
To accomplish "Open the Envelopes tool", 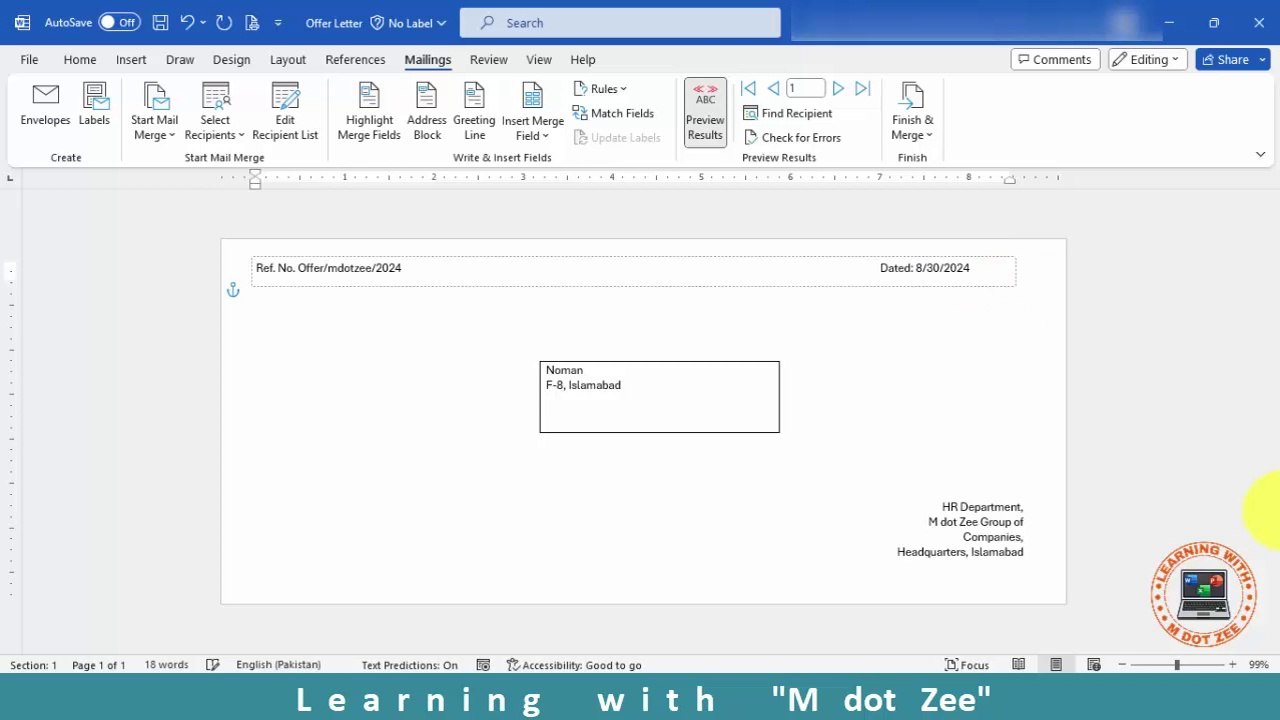I will tap(45, 106).
